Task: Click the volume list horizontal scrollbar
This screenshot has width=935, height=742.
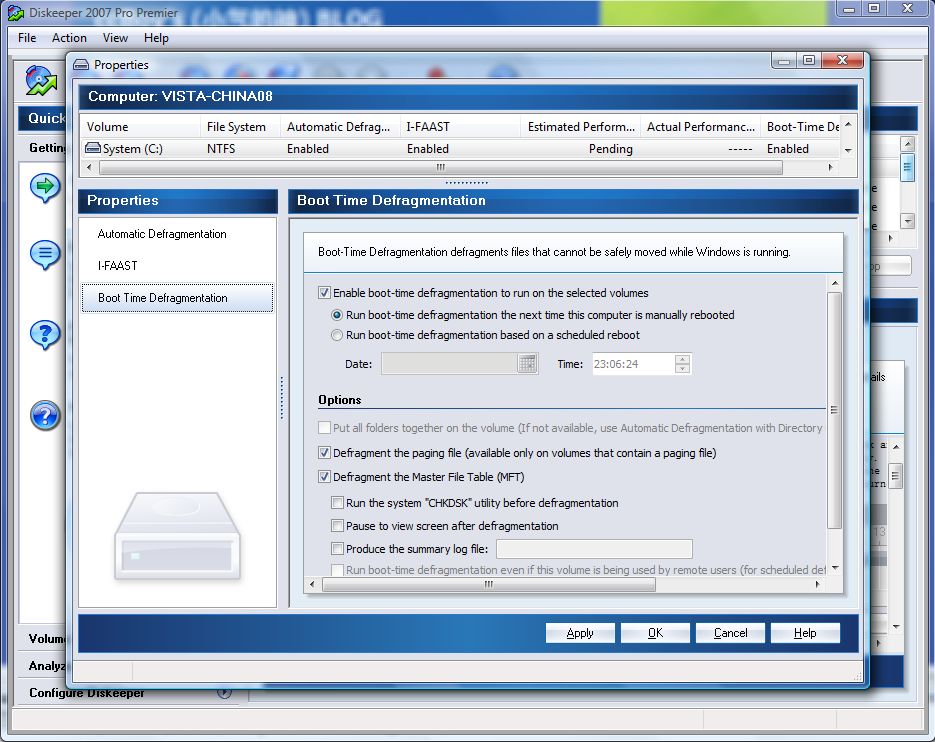Action: [x=441, y=168]
